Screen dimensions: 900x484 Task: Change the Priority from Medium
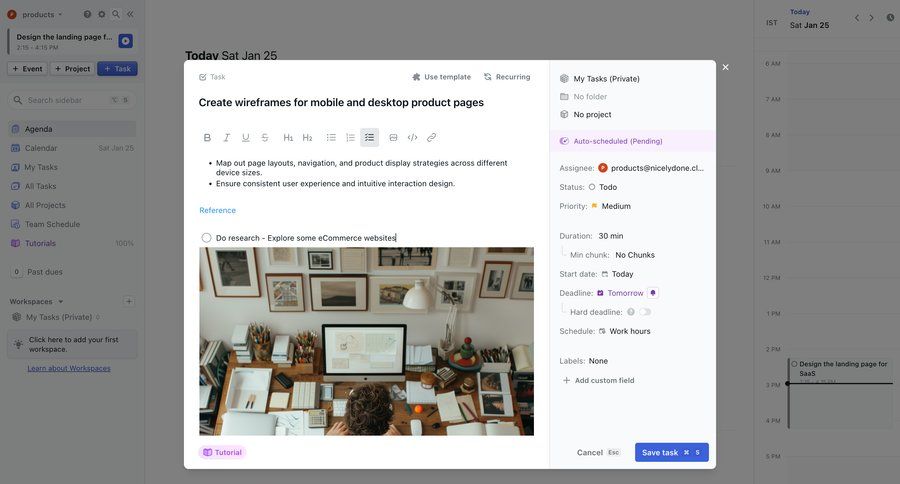[x=611, y=206]
